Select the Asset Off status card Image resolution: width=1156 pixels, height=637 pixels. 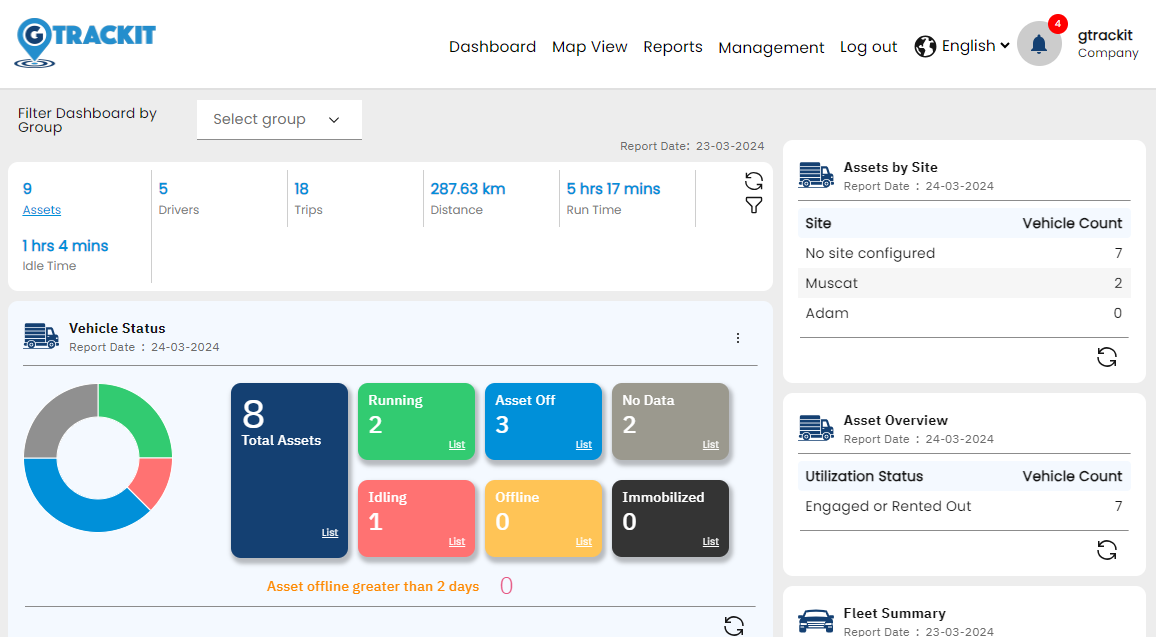543,421
